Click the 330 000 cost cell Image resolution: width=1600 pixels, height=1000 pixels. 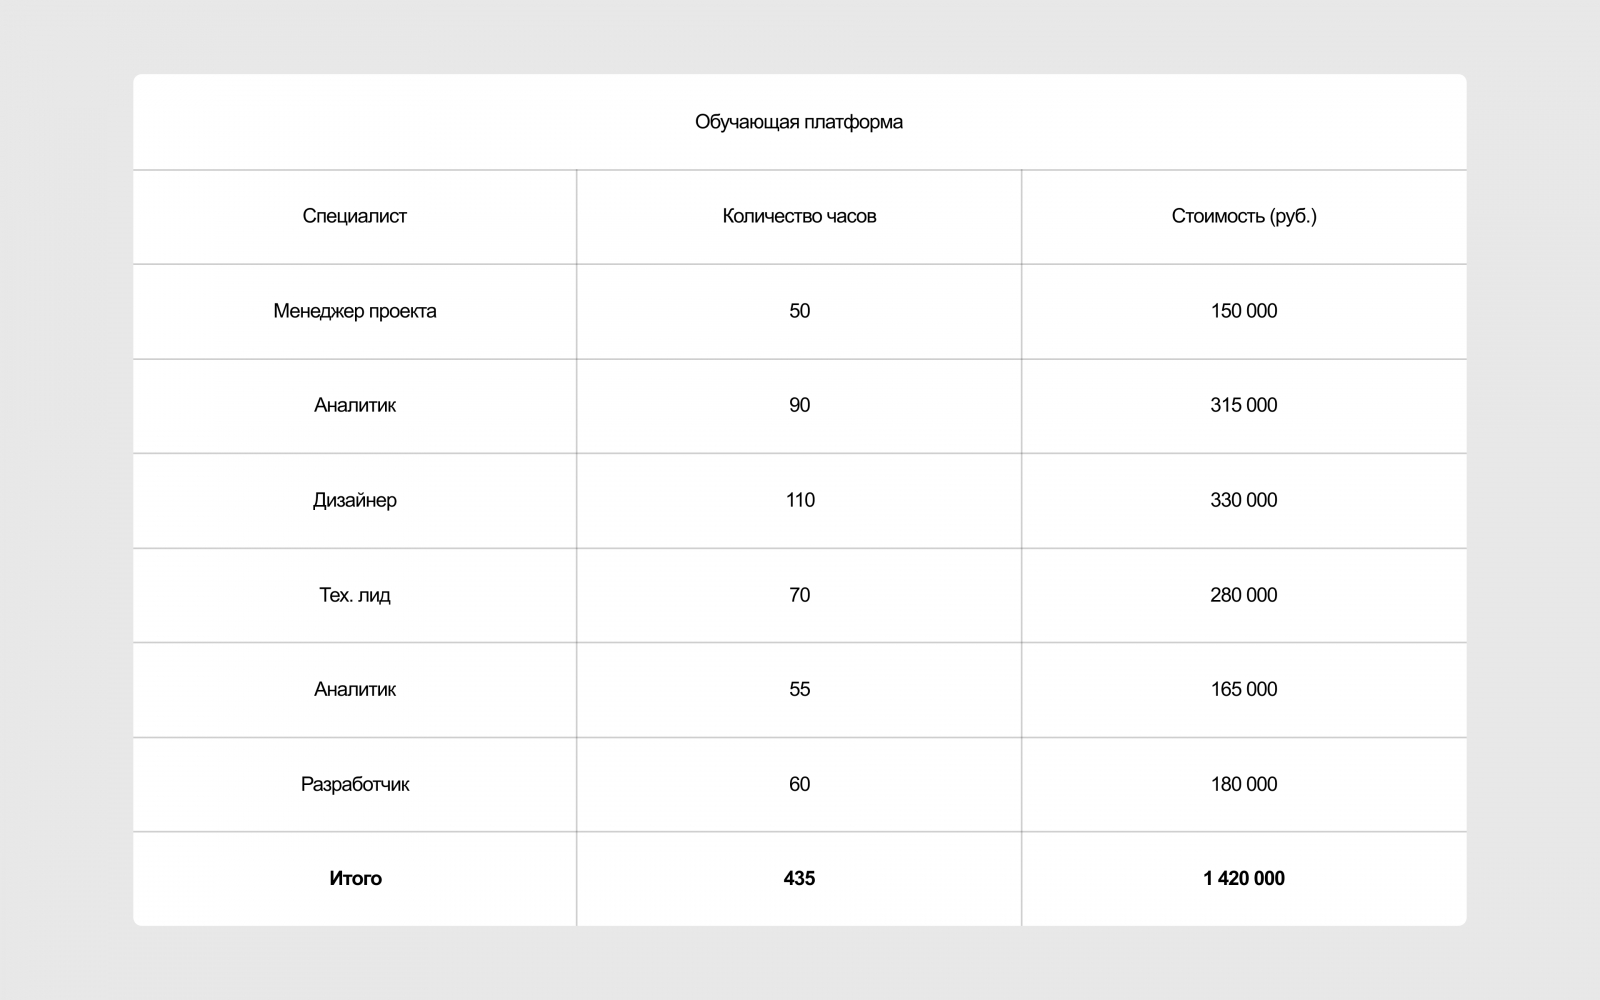[x=1244, y=500]
